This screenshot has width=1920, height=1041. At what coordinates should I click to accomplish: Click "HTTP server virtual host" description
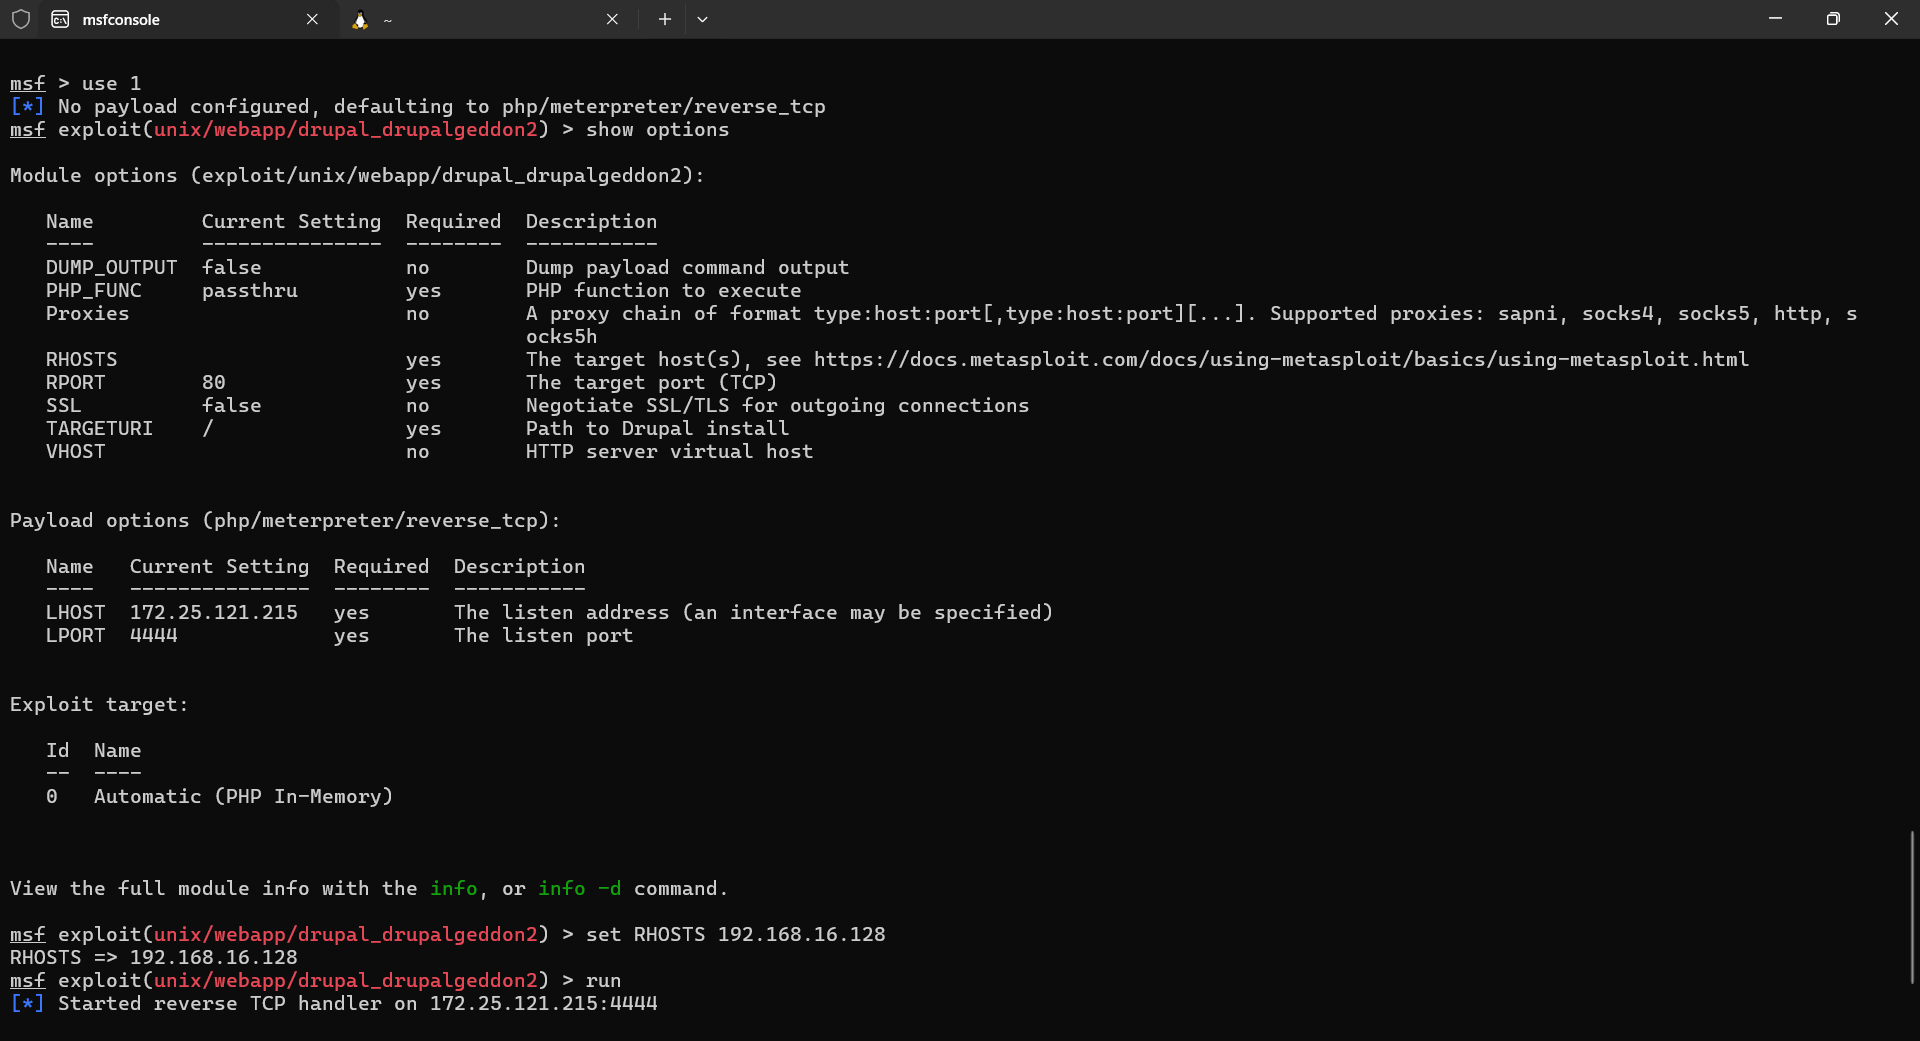pos(669,451)
